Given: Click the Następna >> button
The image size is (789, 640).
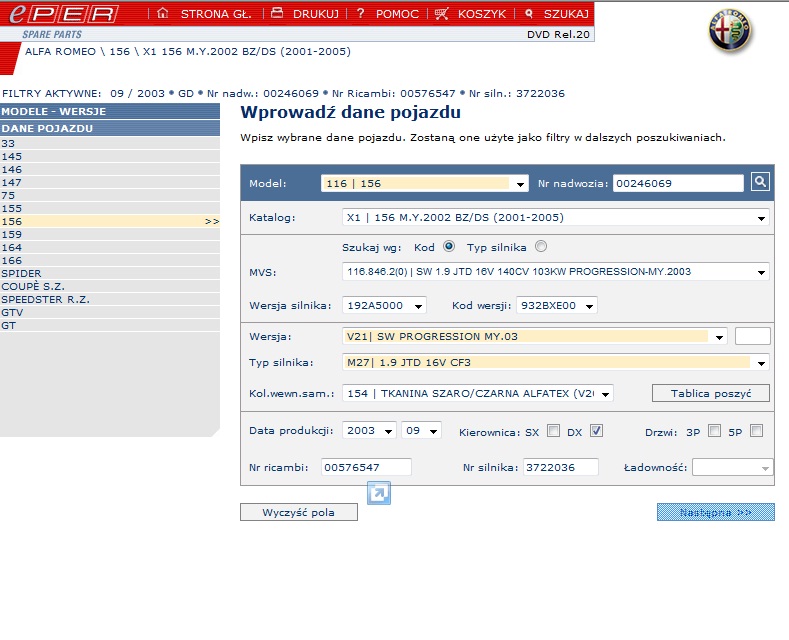Looking at the screenshot, I should (x=716, y=512).
